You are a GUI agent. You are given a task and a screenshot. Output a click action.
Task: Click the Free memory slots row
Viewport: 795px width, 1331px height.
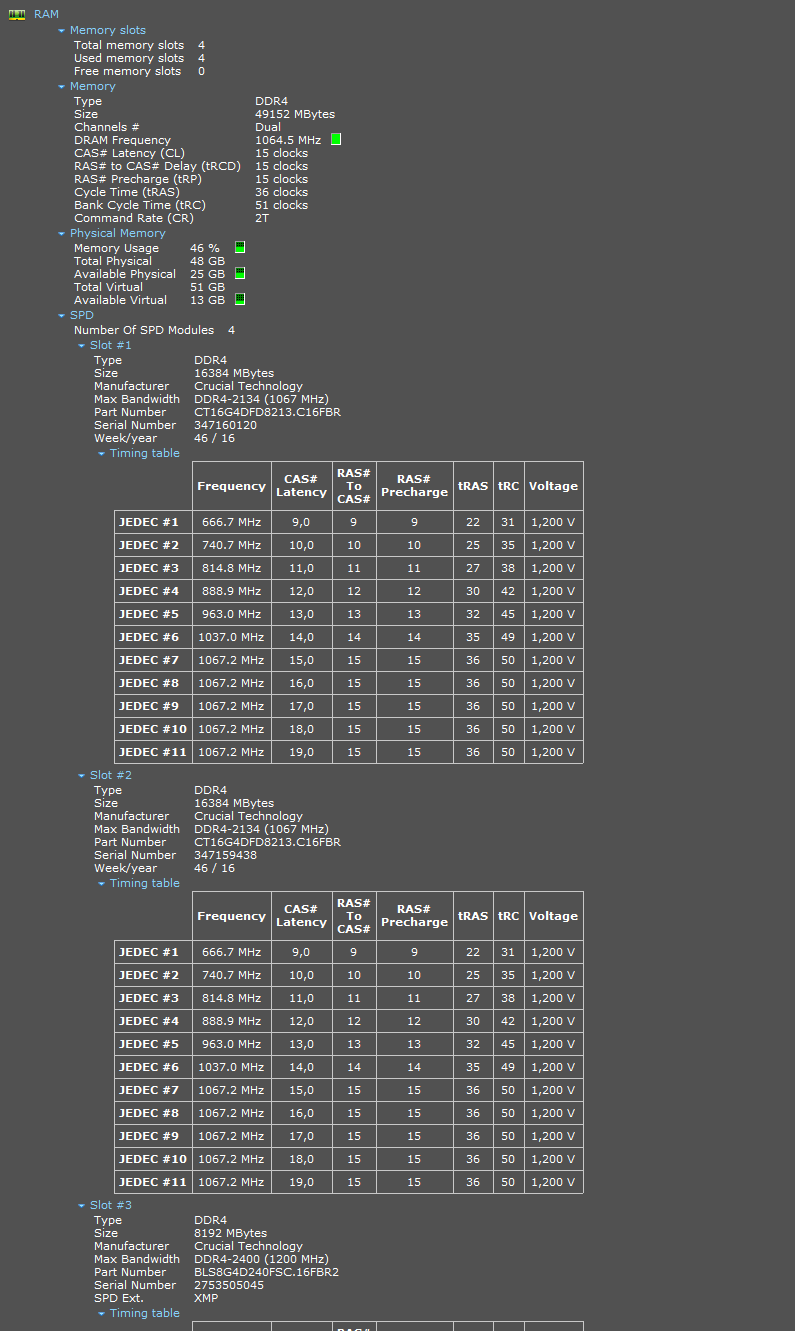click(139, 71)
